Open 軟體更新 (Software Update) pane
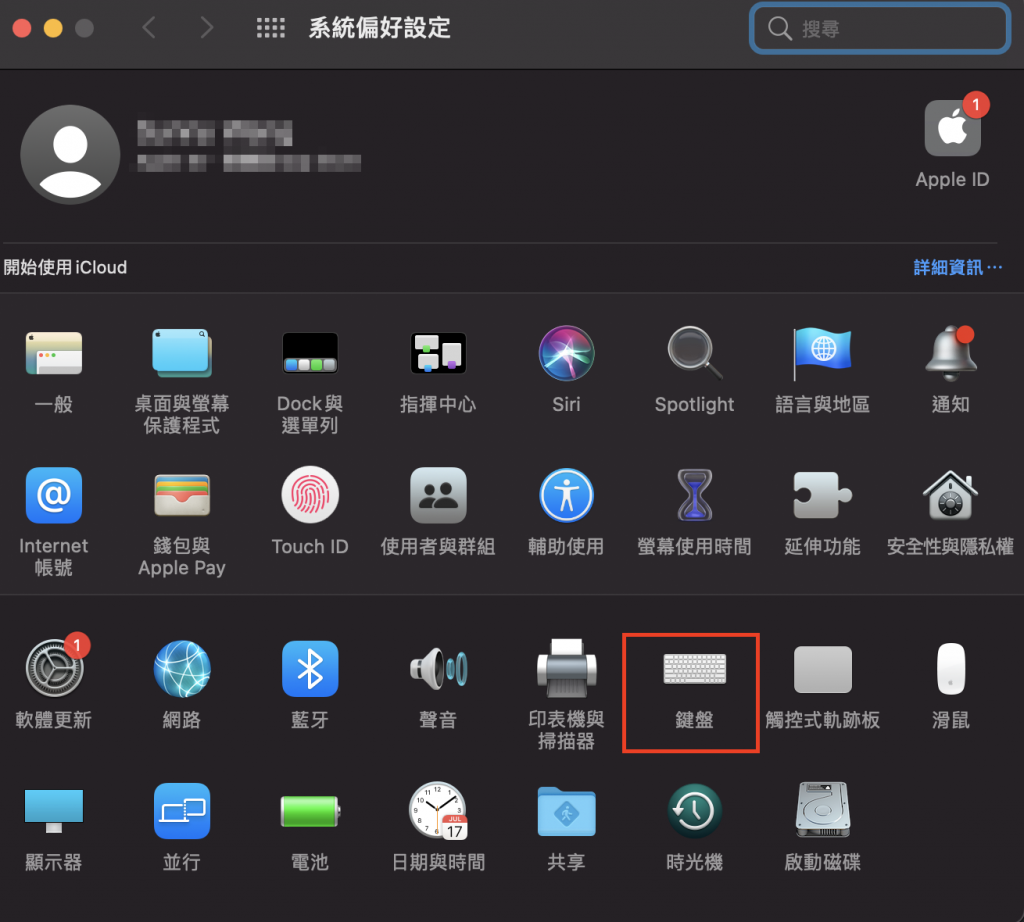The height and width of the screenshot is (922, 1024). (55, 669)
